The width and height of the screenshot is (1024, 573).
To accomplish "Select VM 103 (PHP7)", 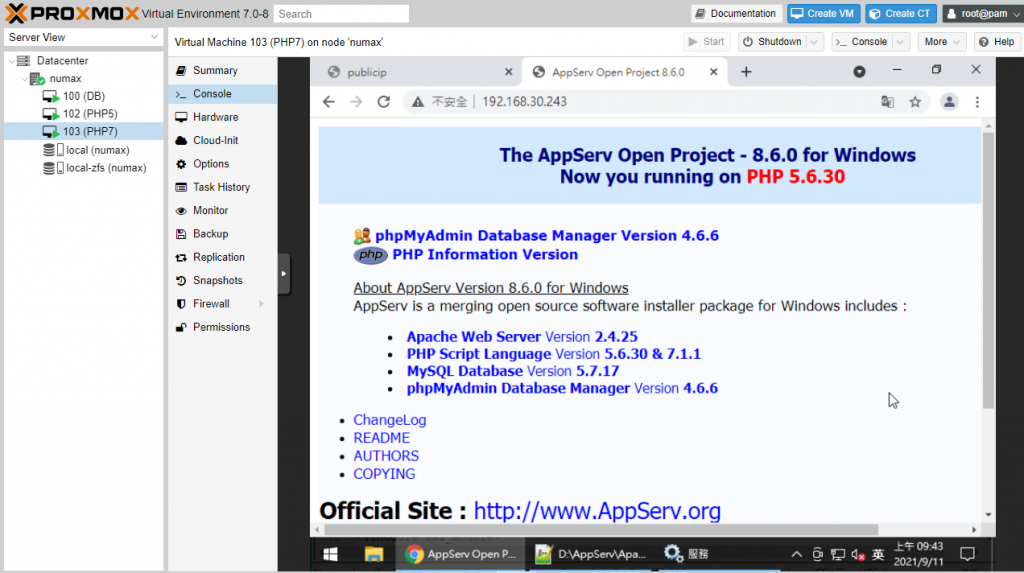I will coord(90,131).
